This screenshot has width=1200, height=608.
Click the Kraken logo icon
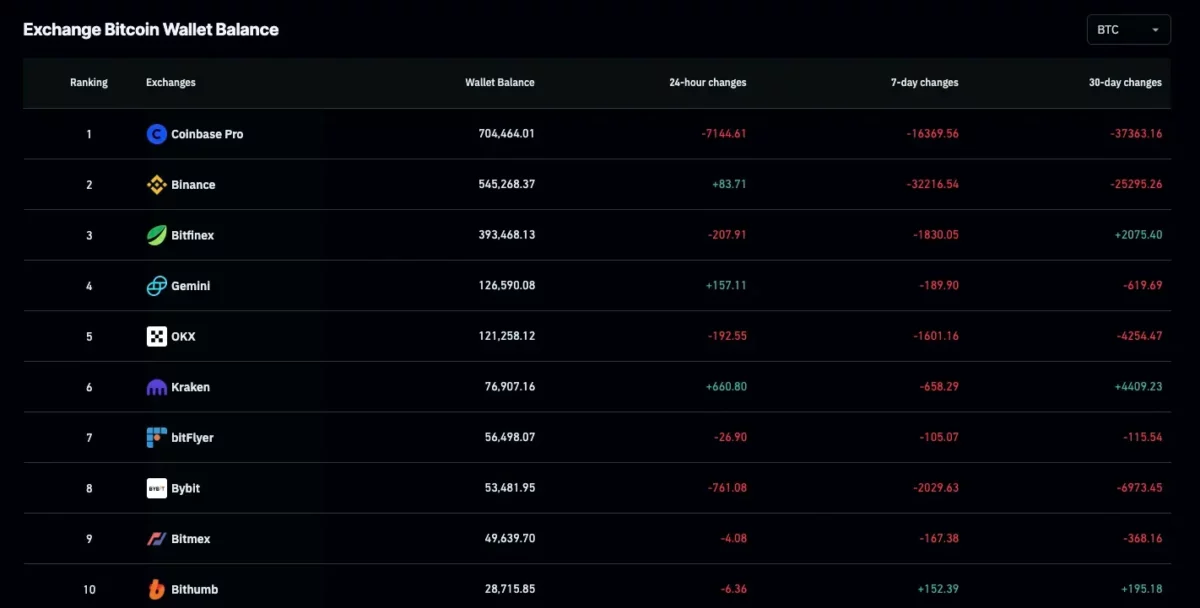[156, 387]
